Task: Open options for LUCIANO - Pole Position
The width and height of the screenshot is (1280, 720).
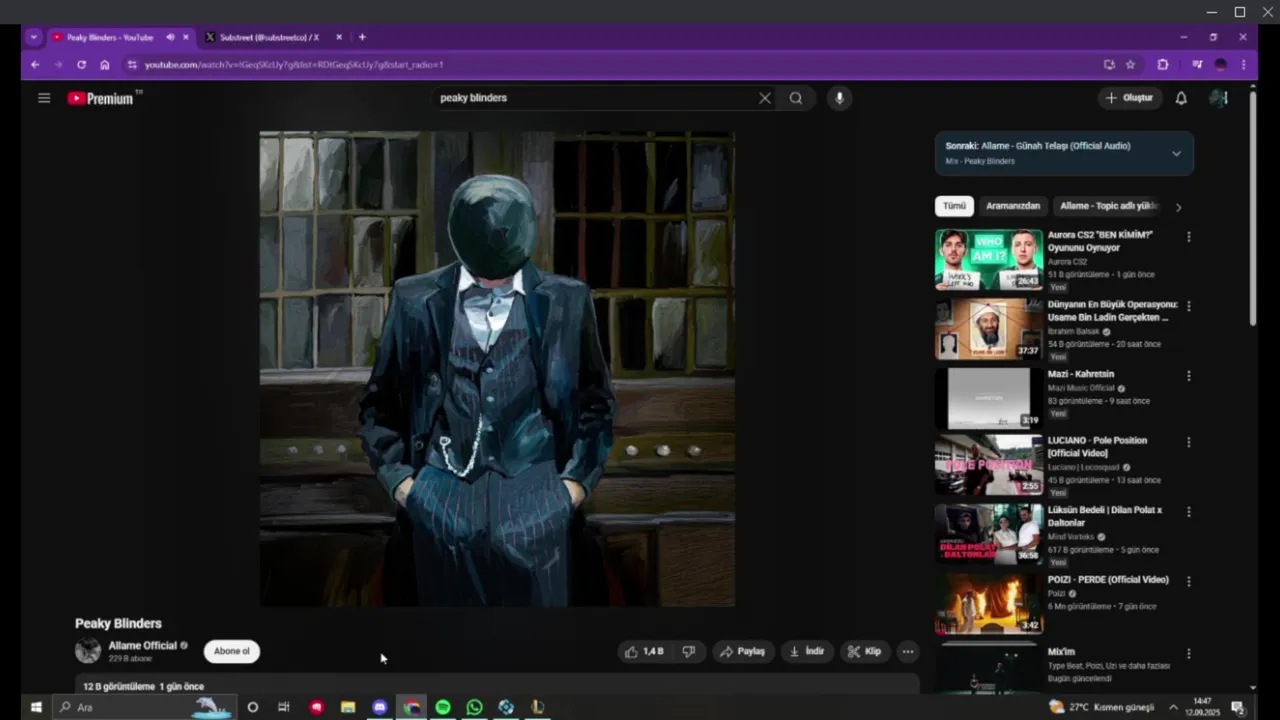Action: [x=1189, y=442]
